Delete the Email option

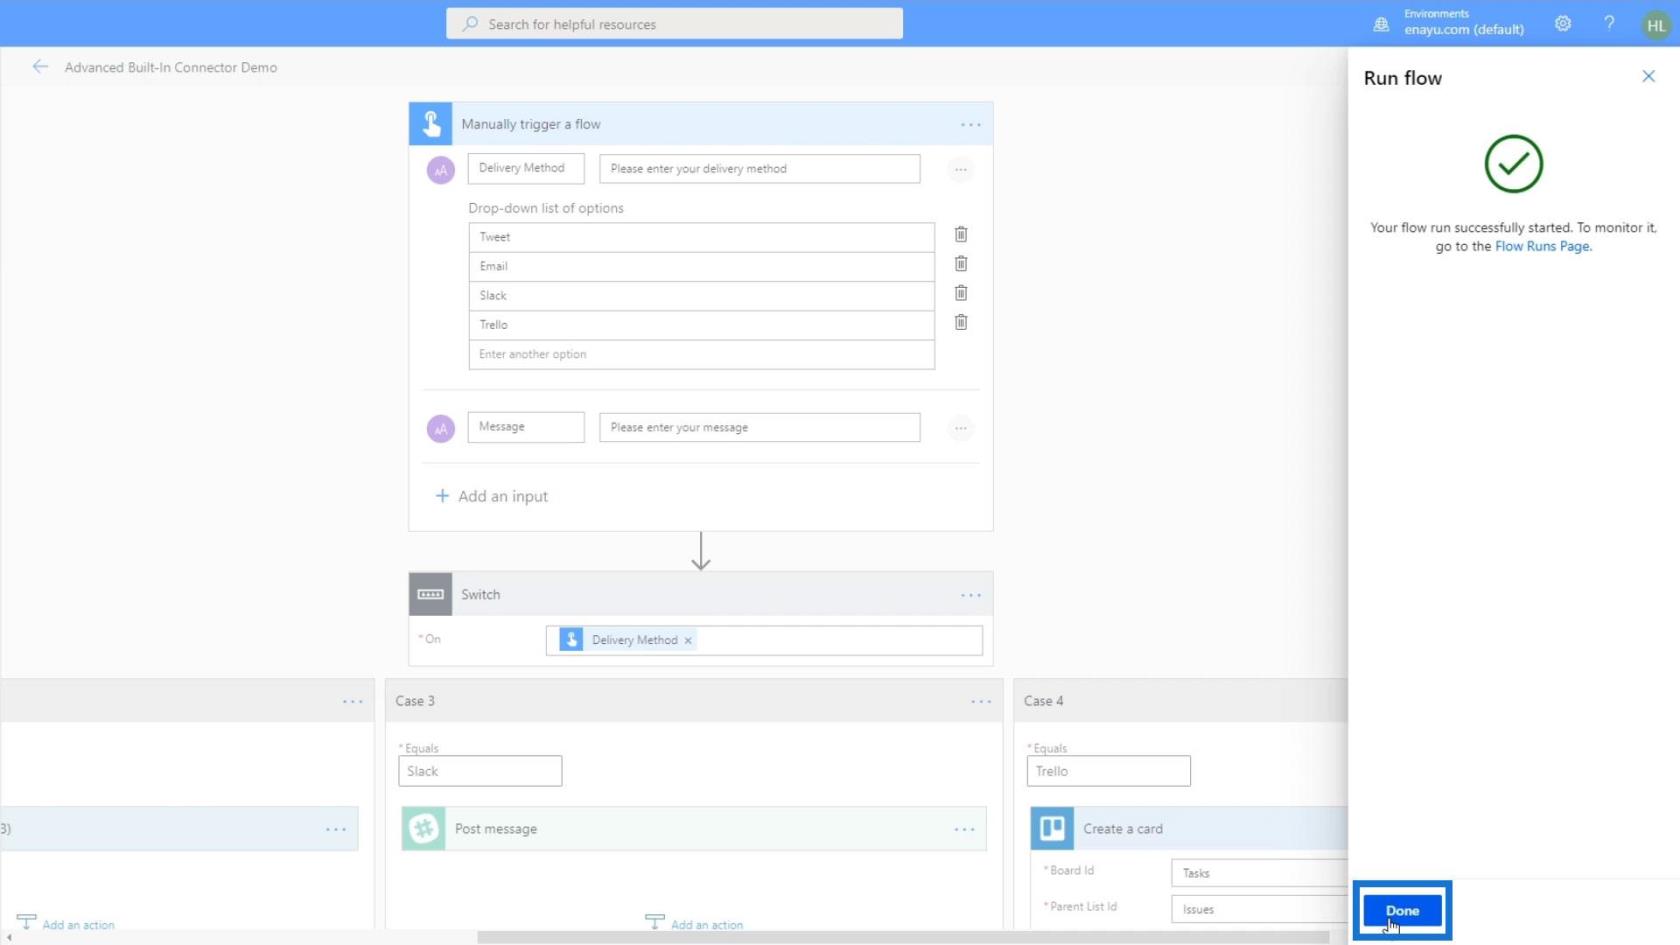coord(961,264)
